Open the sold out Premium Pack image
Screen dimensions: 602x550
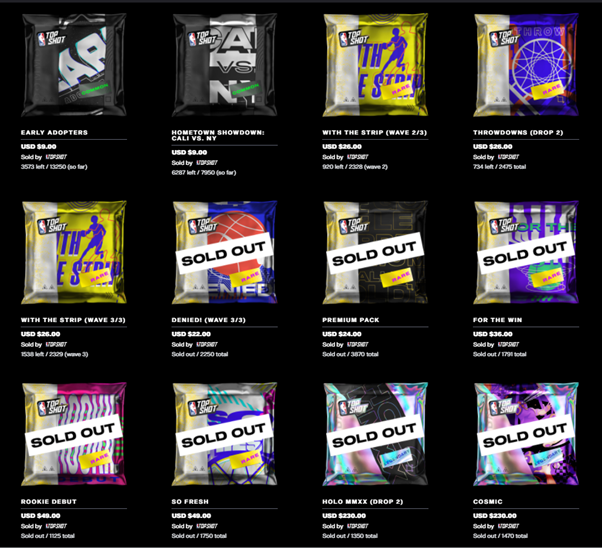(375, 252)
